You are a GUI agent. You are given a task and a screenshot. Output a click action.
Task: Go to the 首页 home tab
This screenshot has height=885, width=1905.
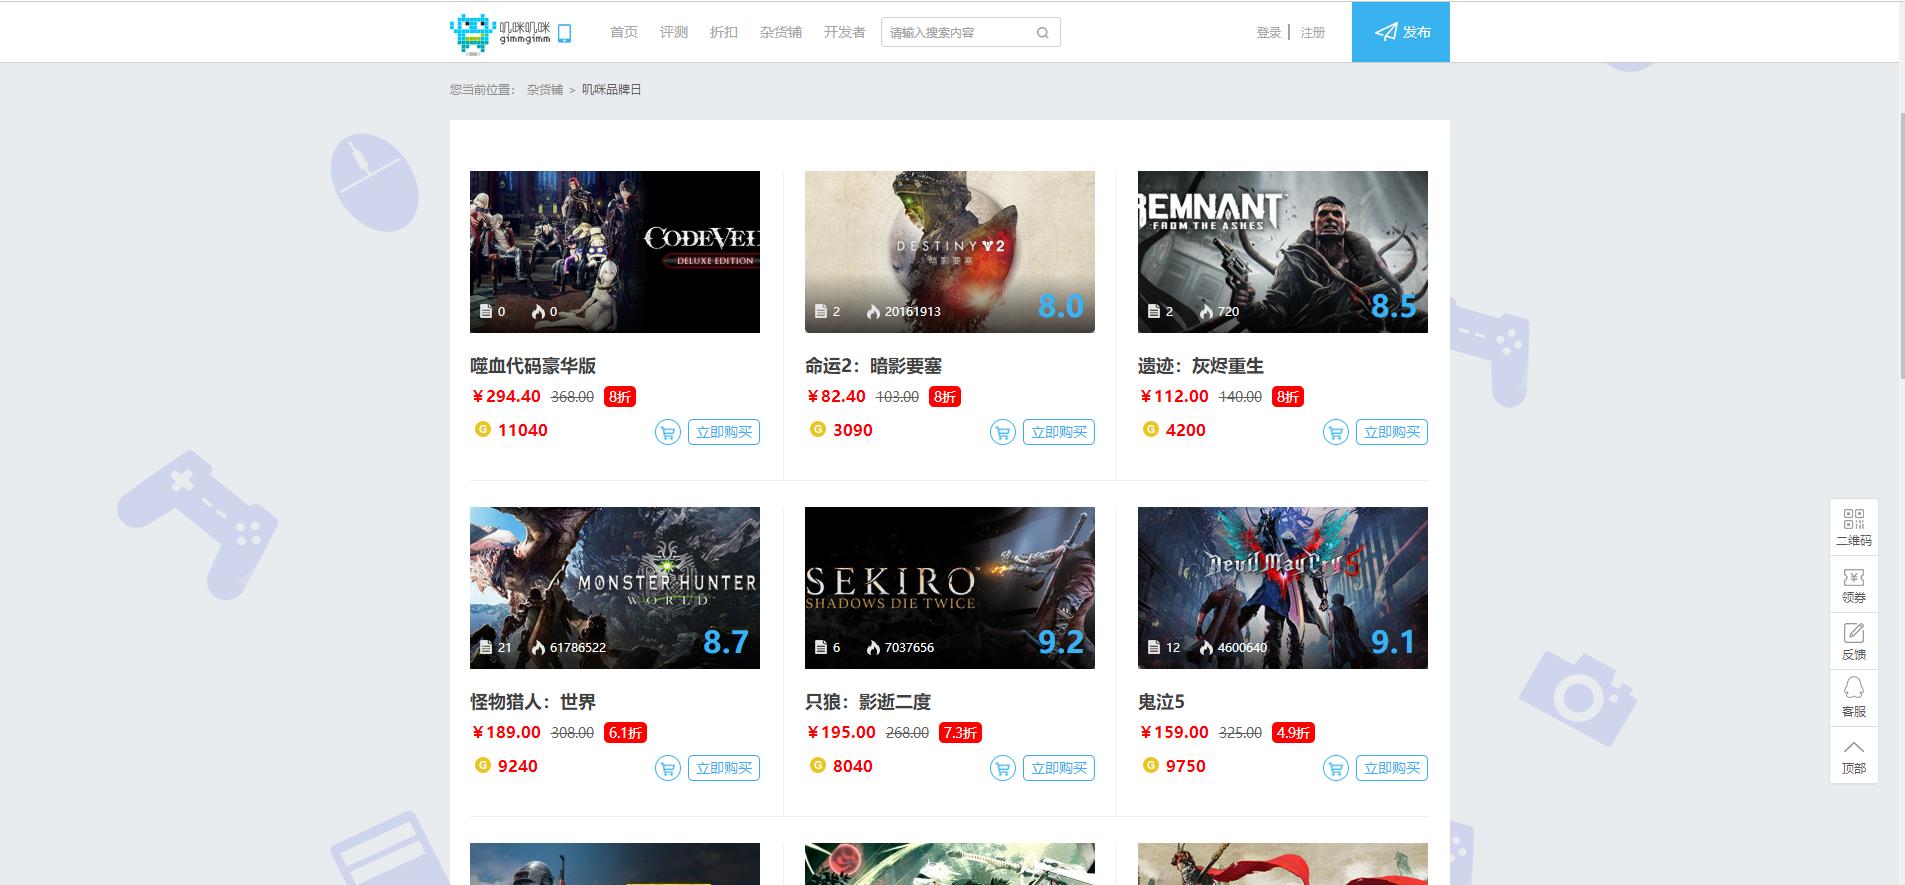(624, 32)
